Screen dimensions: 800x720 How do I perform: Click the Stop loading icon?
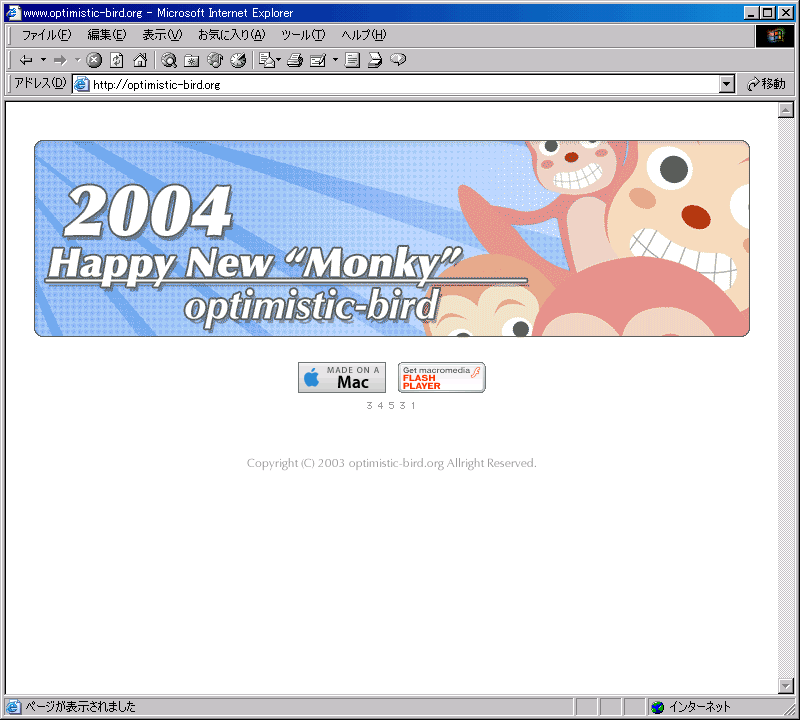[x=94, y=60]
